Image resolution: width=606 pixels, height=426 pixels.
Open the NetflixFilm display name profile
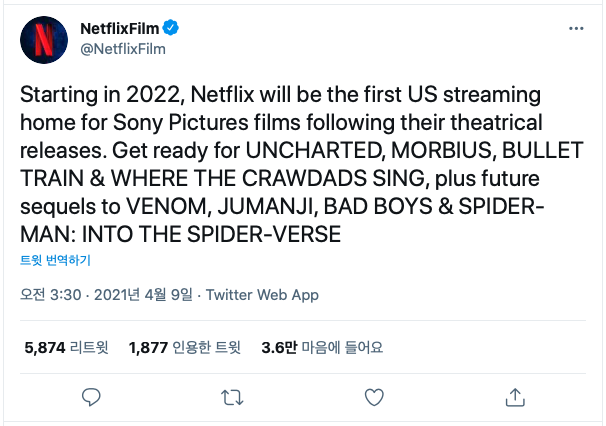(119, 29)
